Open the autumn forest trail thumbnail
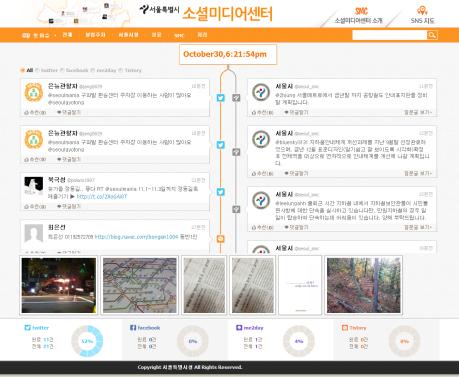Image resolution: width=459 pixels, height=377 pixels. (x=364, y=285)
